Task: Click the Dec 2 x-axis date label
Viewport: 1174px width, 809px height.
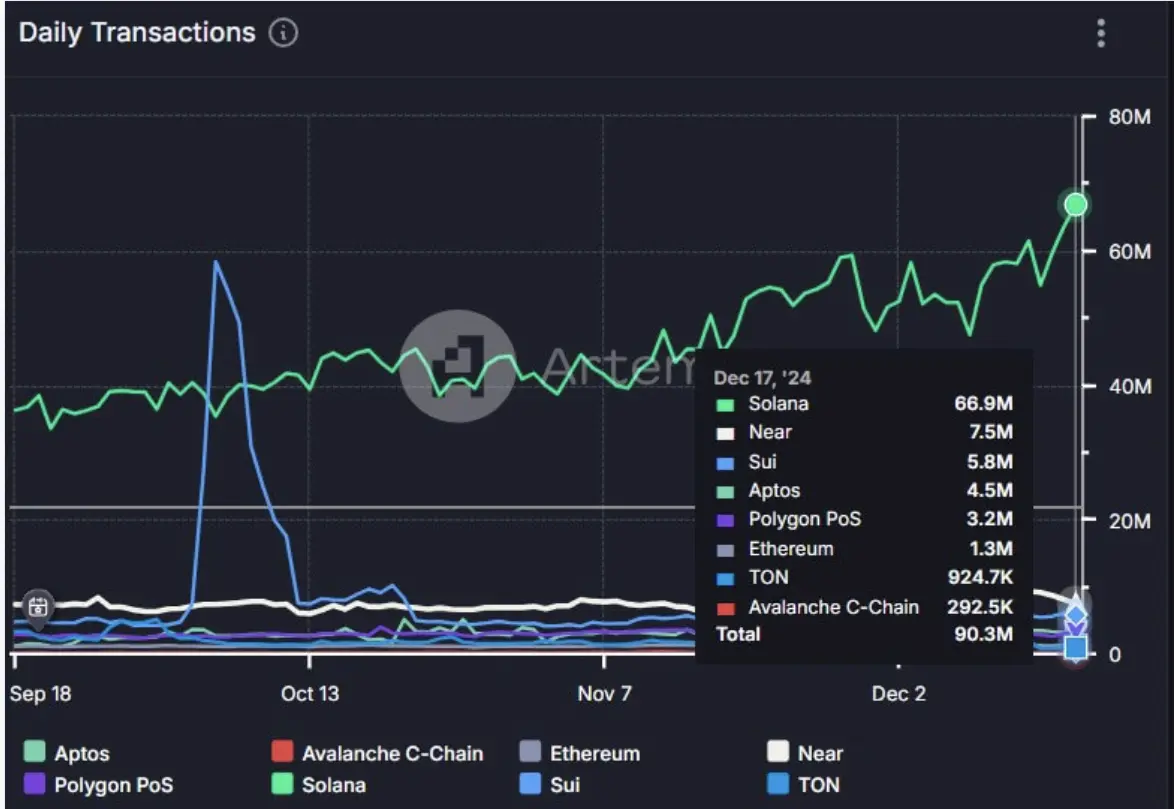Action: click(898, 694)
